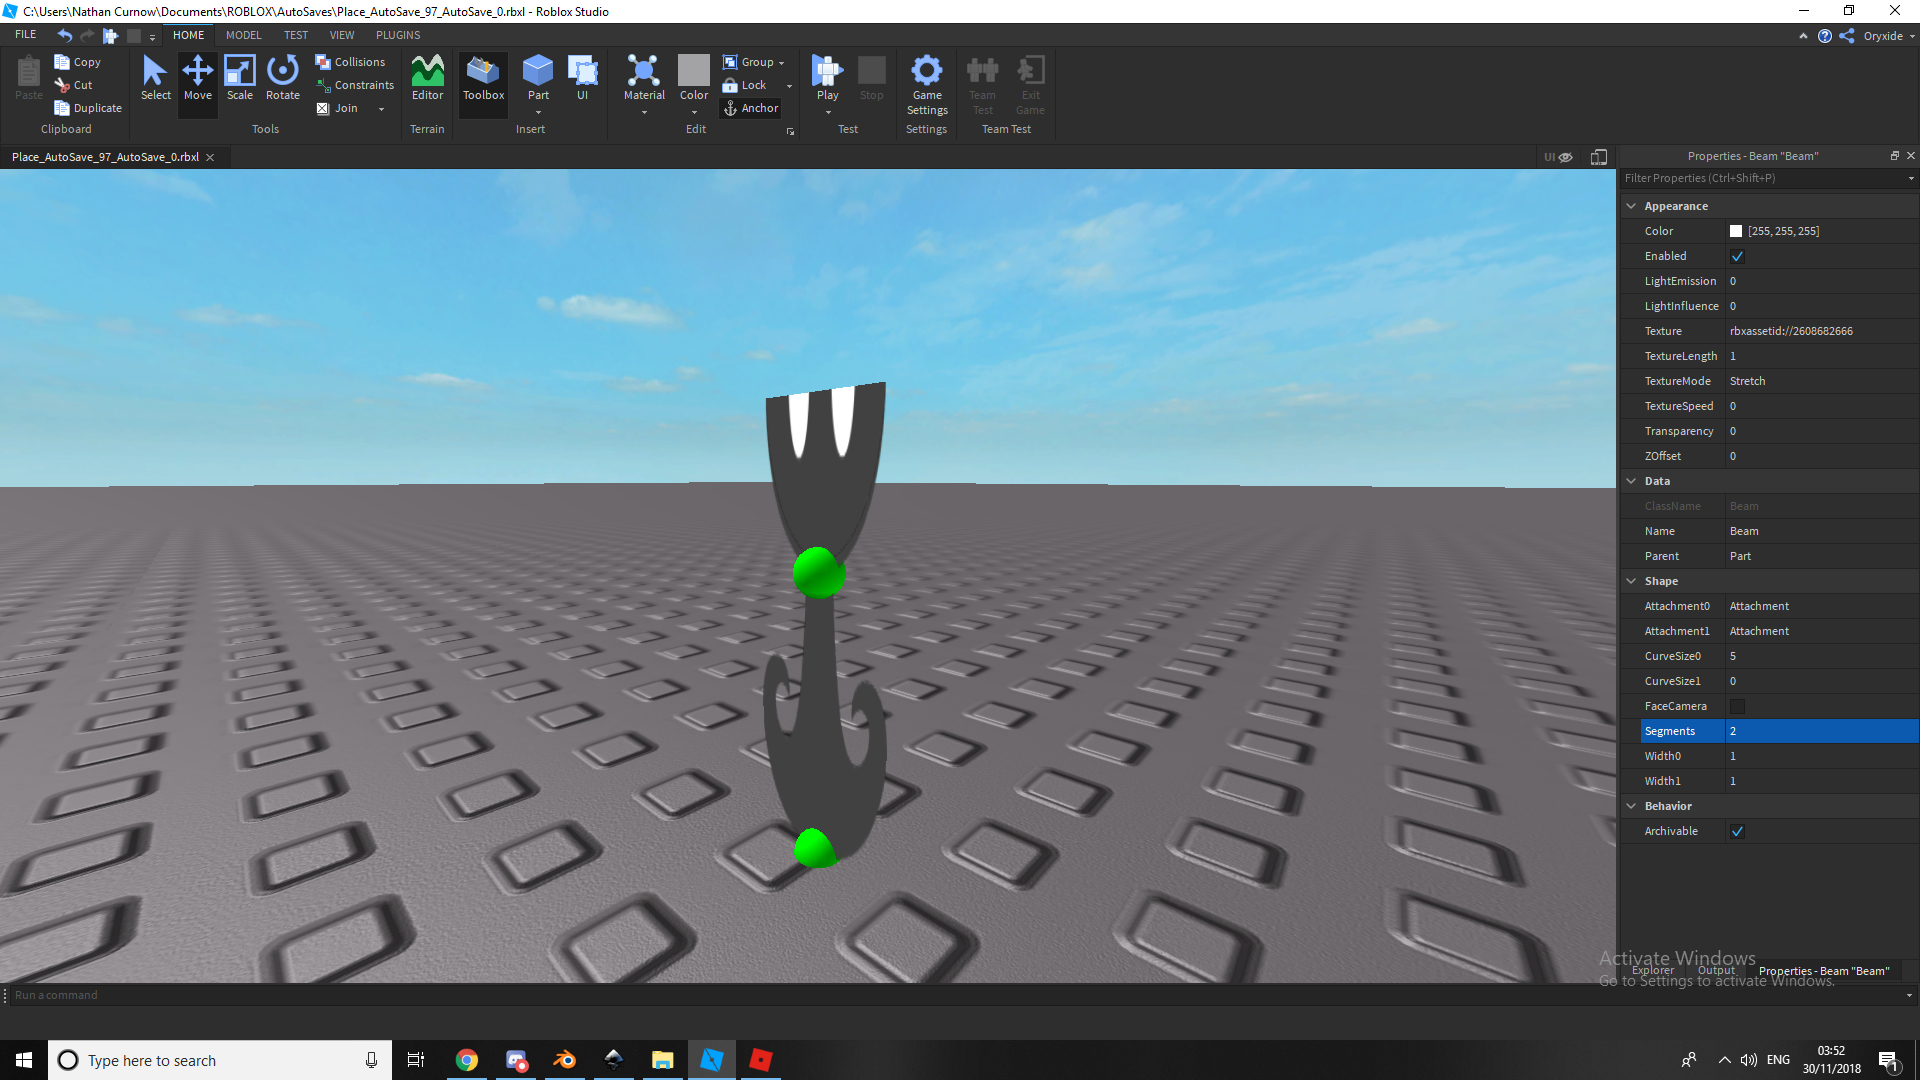Collapse the Shape property section
This screenshot has height=1080, width=1920.
(x=1631, y=581)
